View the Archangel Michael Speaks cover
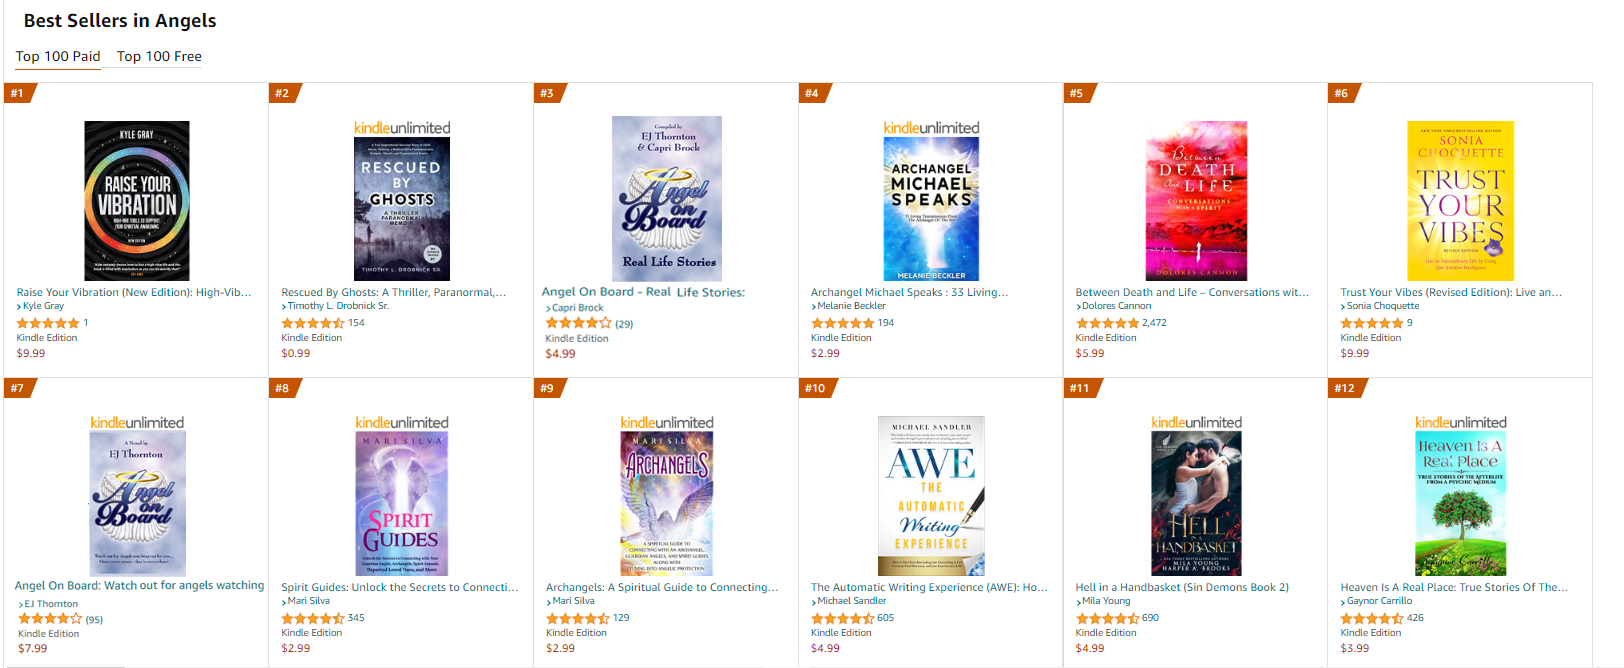Screen dimensions: 1624x668 (931, 209)
